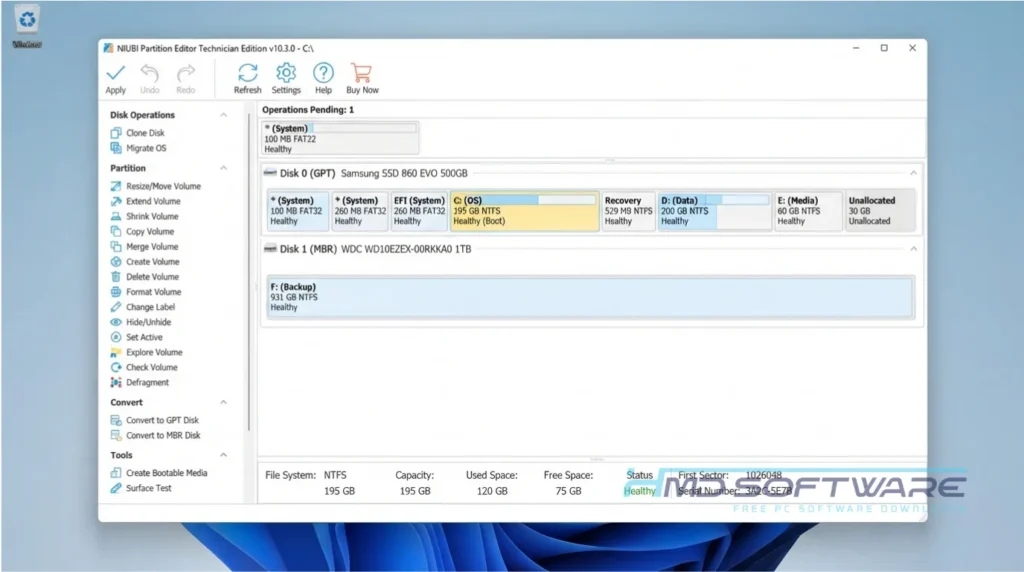
Task: Select Copy Volume
Action: pyautogui.click(x=142, y=231)
